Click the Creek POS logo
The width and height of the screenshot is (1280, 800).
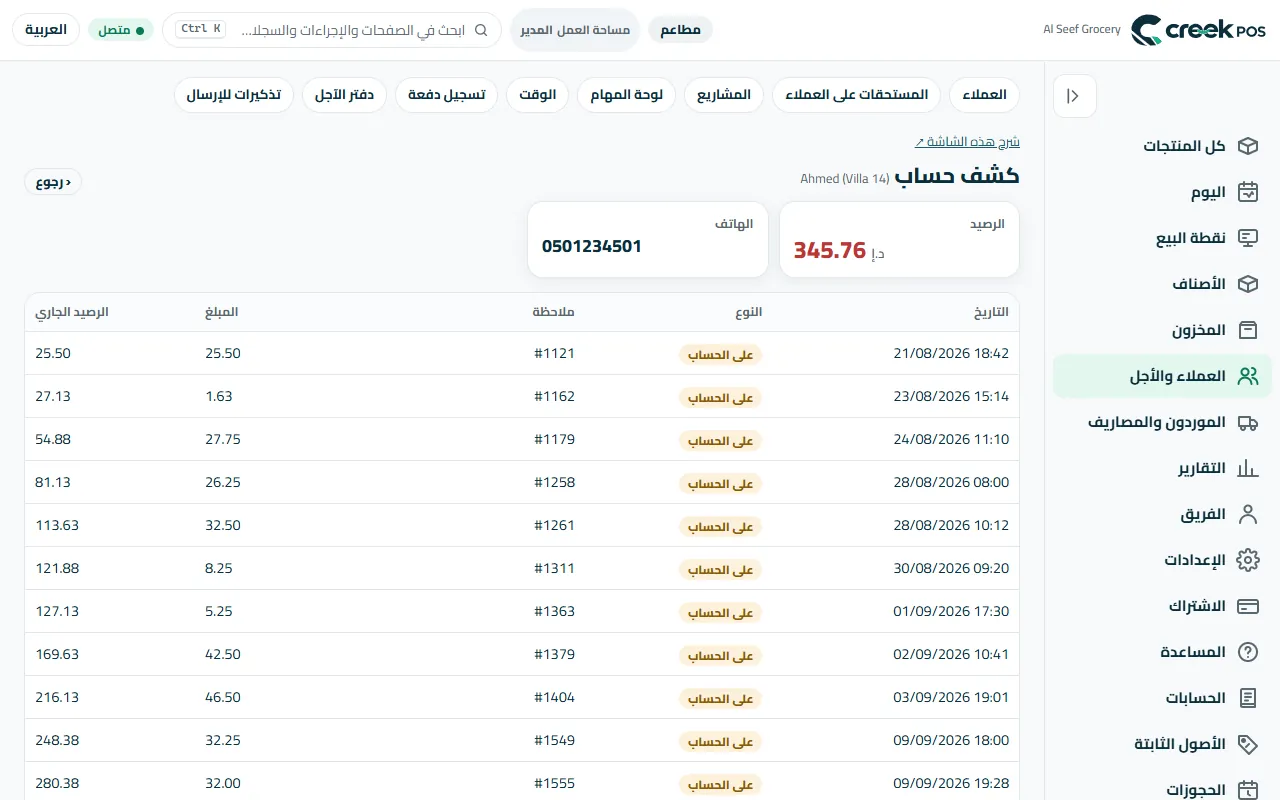[1198, 30]
